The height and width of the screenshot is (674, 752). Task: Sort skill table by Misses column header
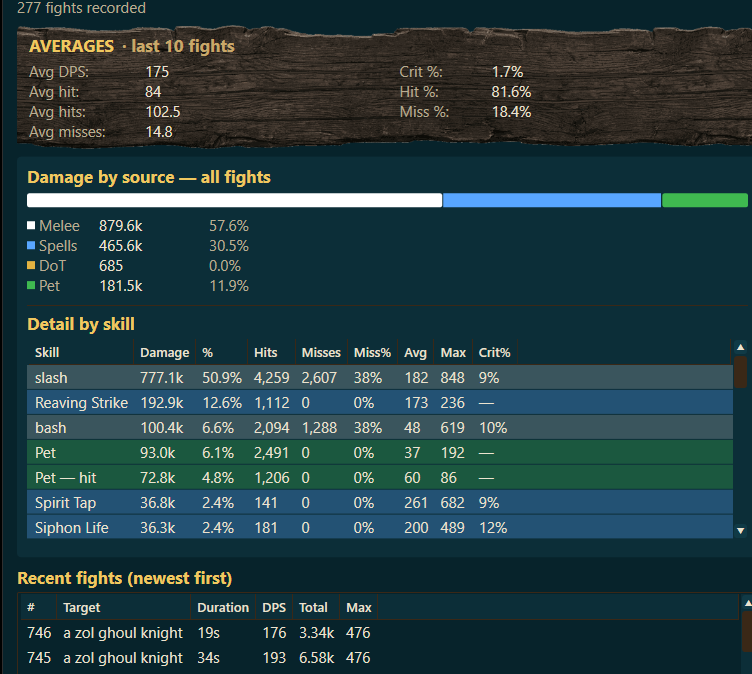[321, 353]
